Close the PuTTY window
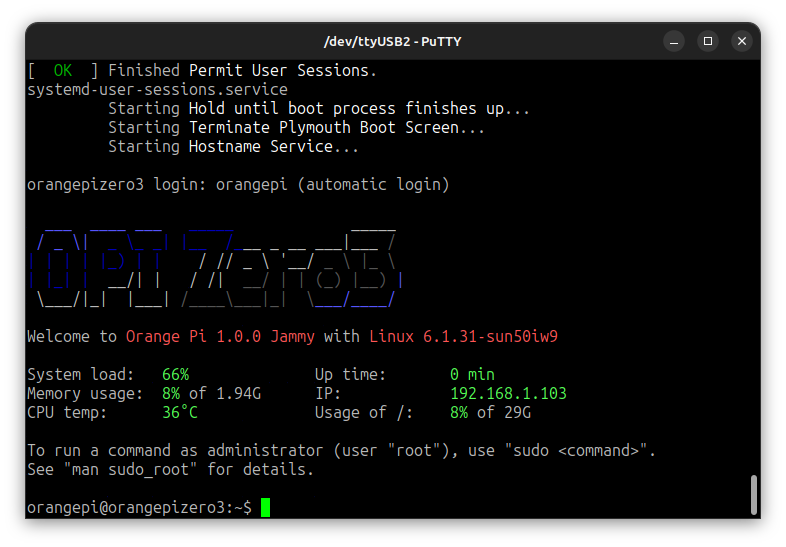786x547 pixels. click(742, 42)
